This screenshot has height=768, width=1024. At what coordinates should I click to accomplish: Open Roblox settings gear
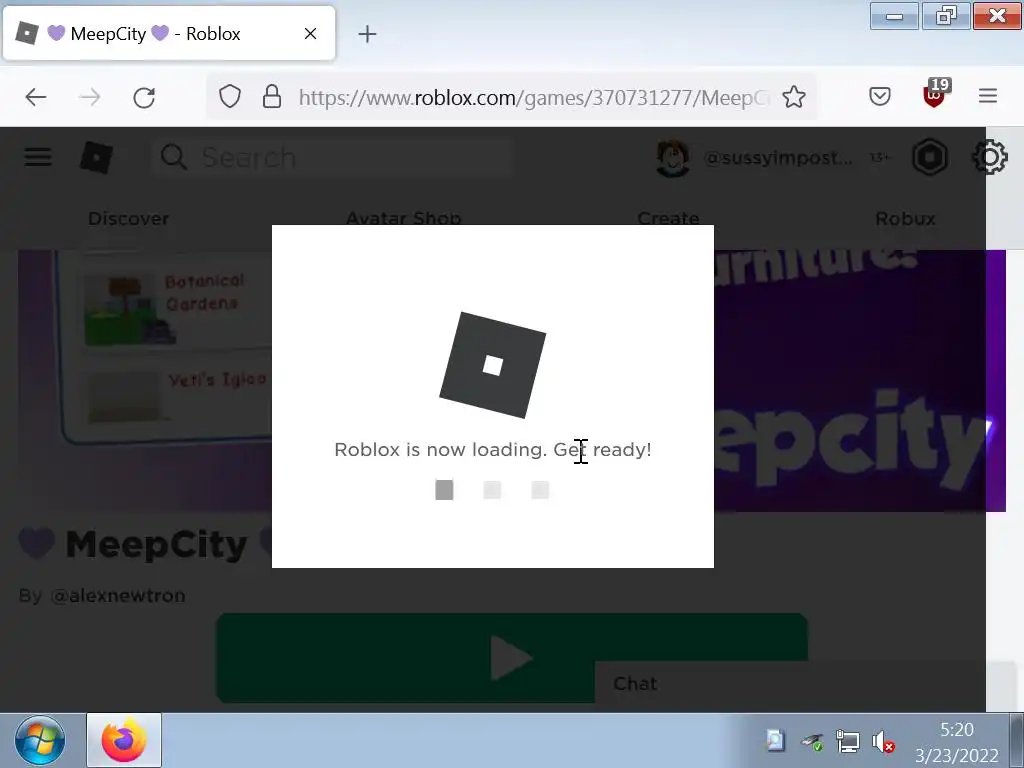click(989, 157)
